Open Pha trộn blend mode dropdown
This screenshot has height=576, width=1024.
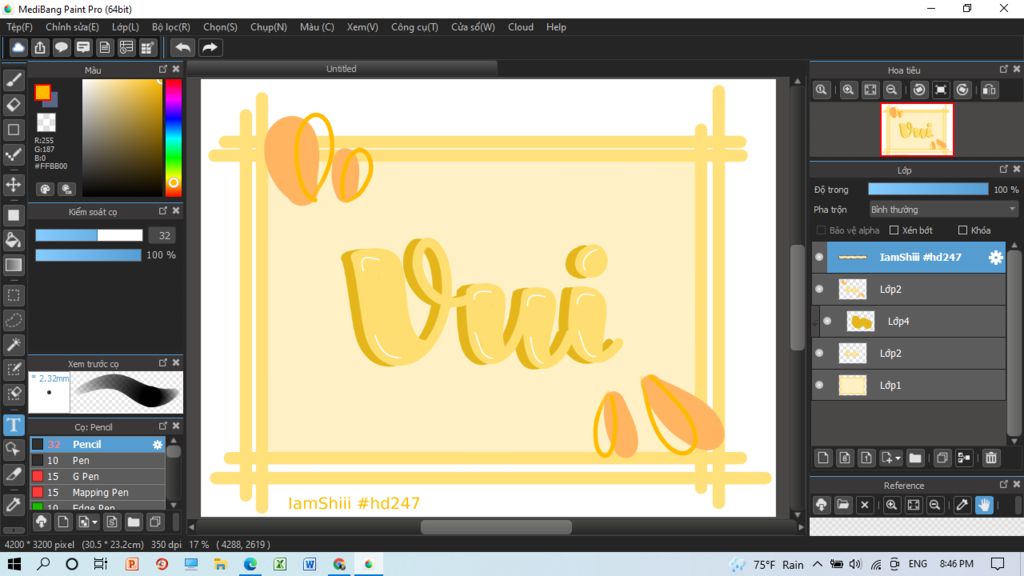coord(943,210)
